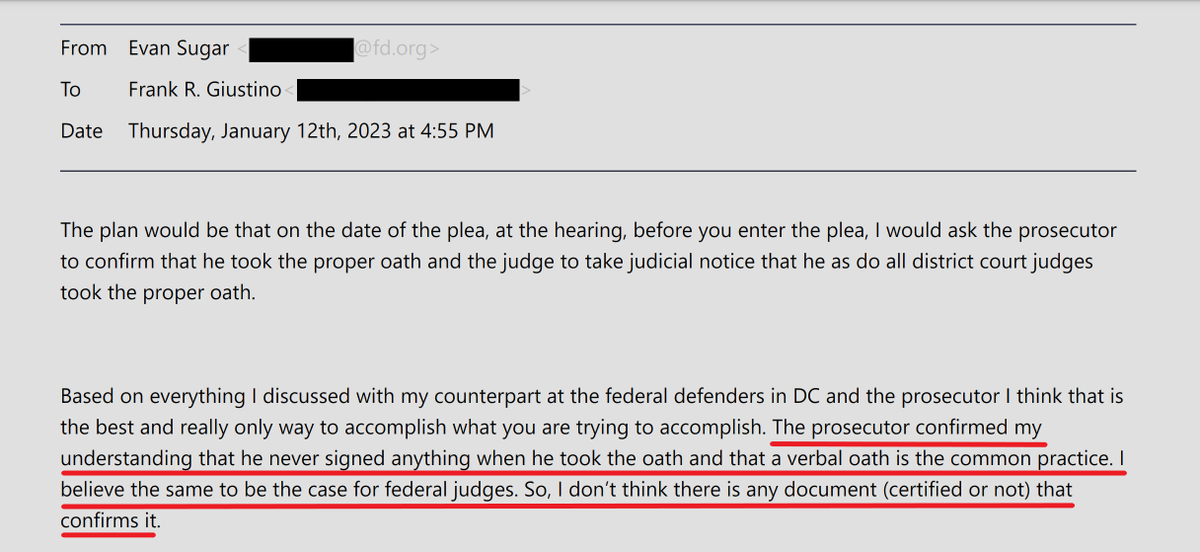Viewport: 1200px width, 552px height.
Task: Click the To field label
Action: pyautogui.click(x=70, y=90)
